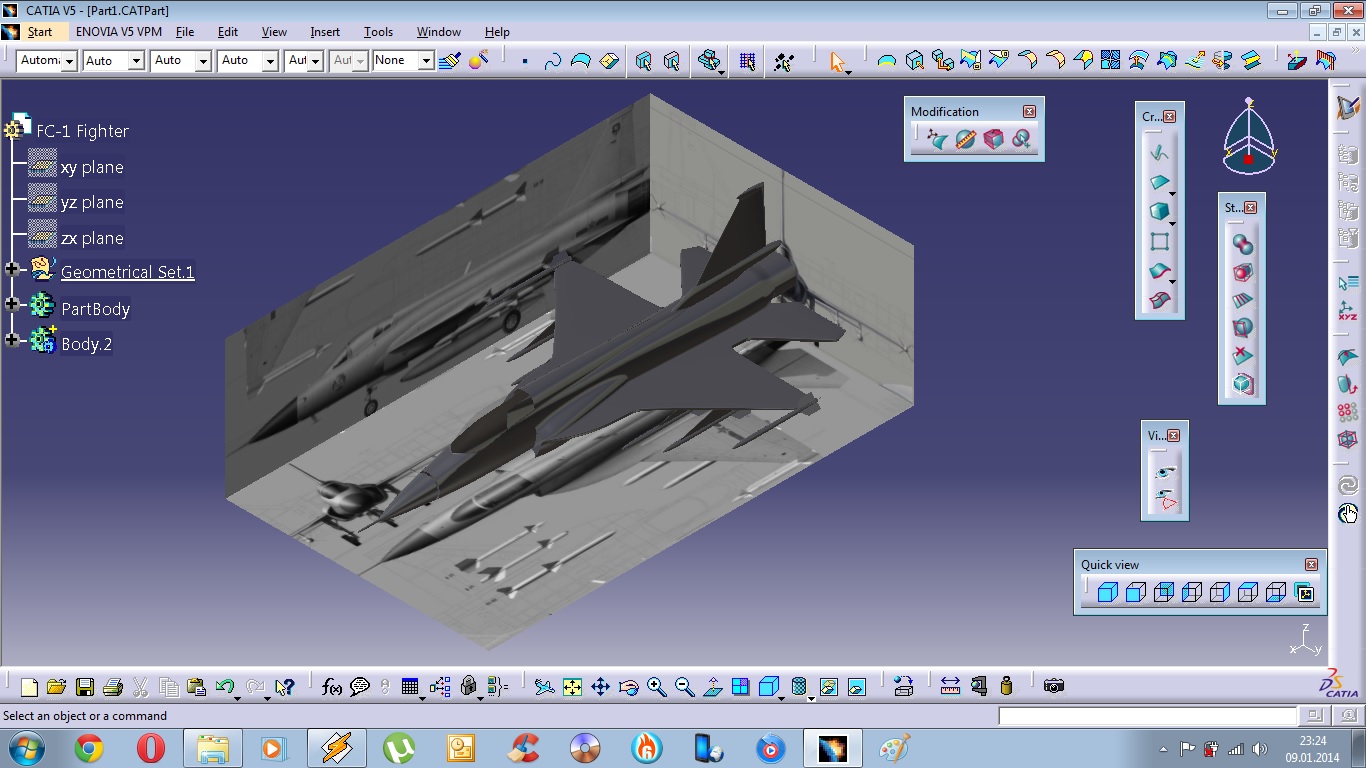Click the Rotate view icon
This screenshot has width=1366, height=768.
point(628,686)
